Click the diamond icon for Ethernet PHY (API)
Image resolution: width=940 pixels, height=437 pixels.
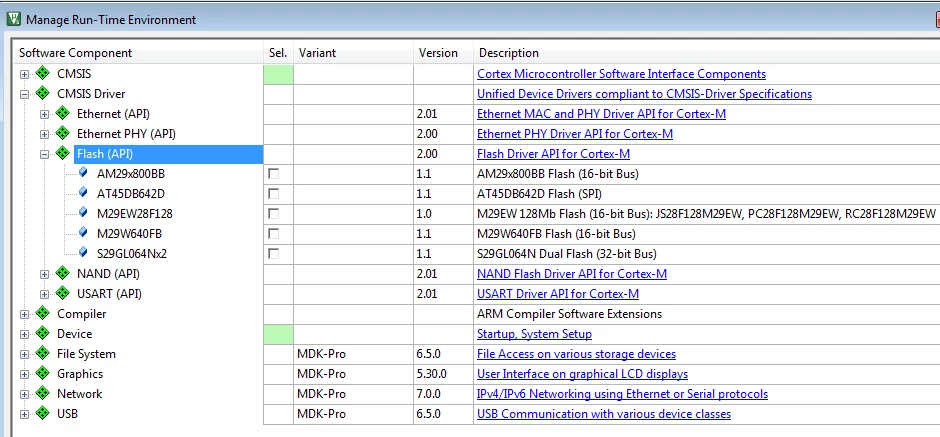coord(62,133)
